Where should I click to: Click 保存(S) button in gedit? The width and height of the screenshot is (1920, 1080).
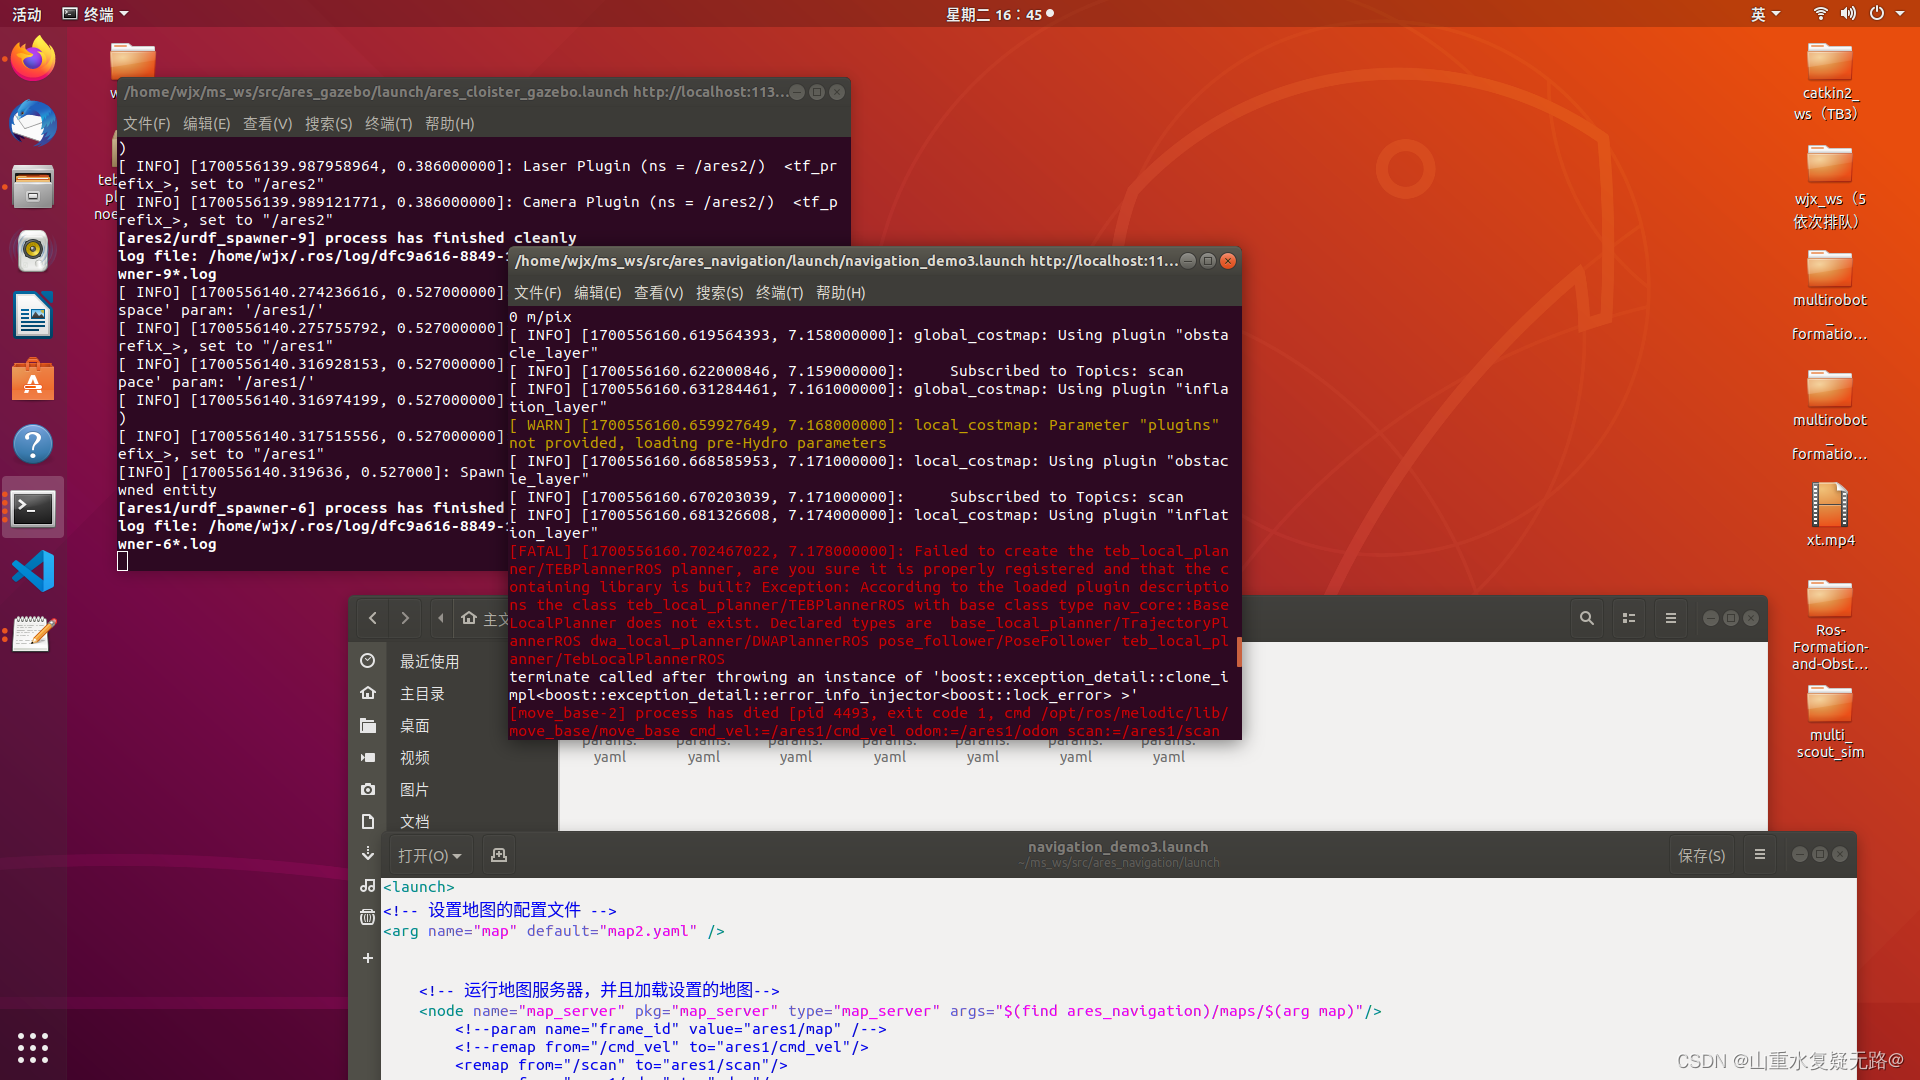[1701, 855]
